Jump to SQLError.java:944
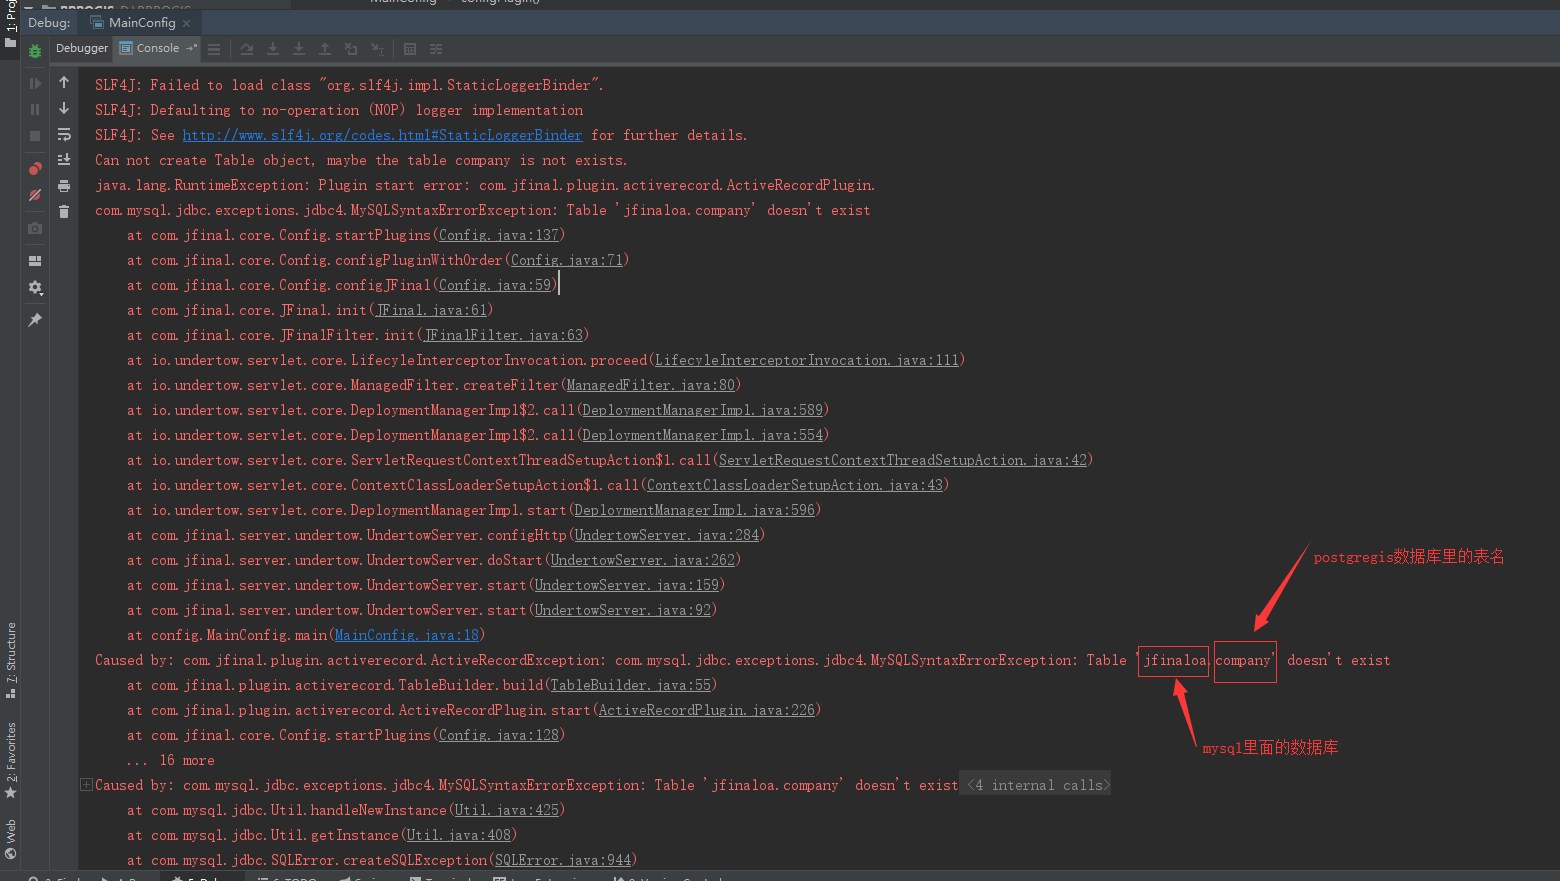Screen dimensions: 1560x881 [x=563, y=860]
